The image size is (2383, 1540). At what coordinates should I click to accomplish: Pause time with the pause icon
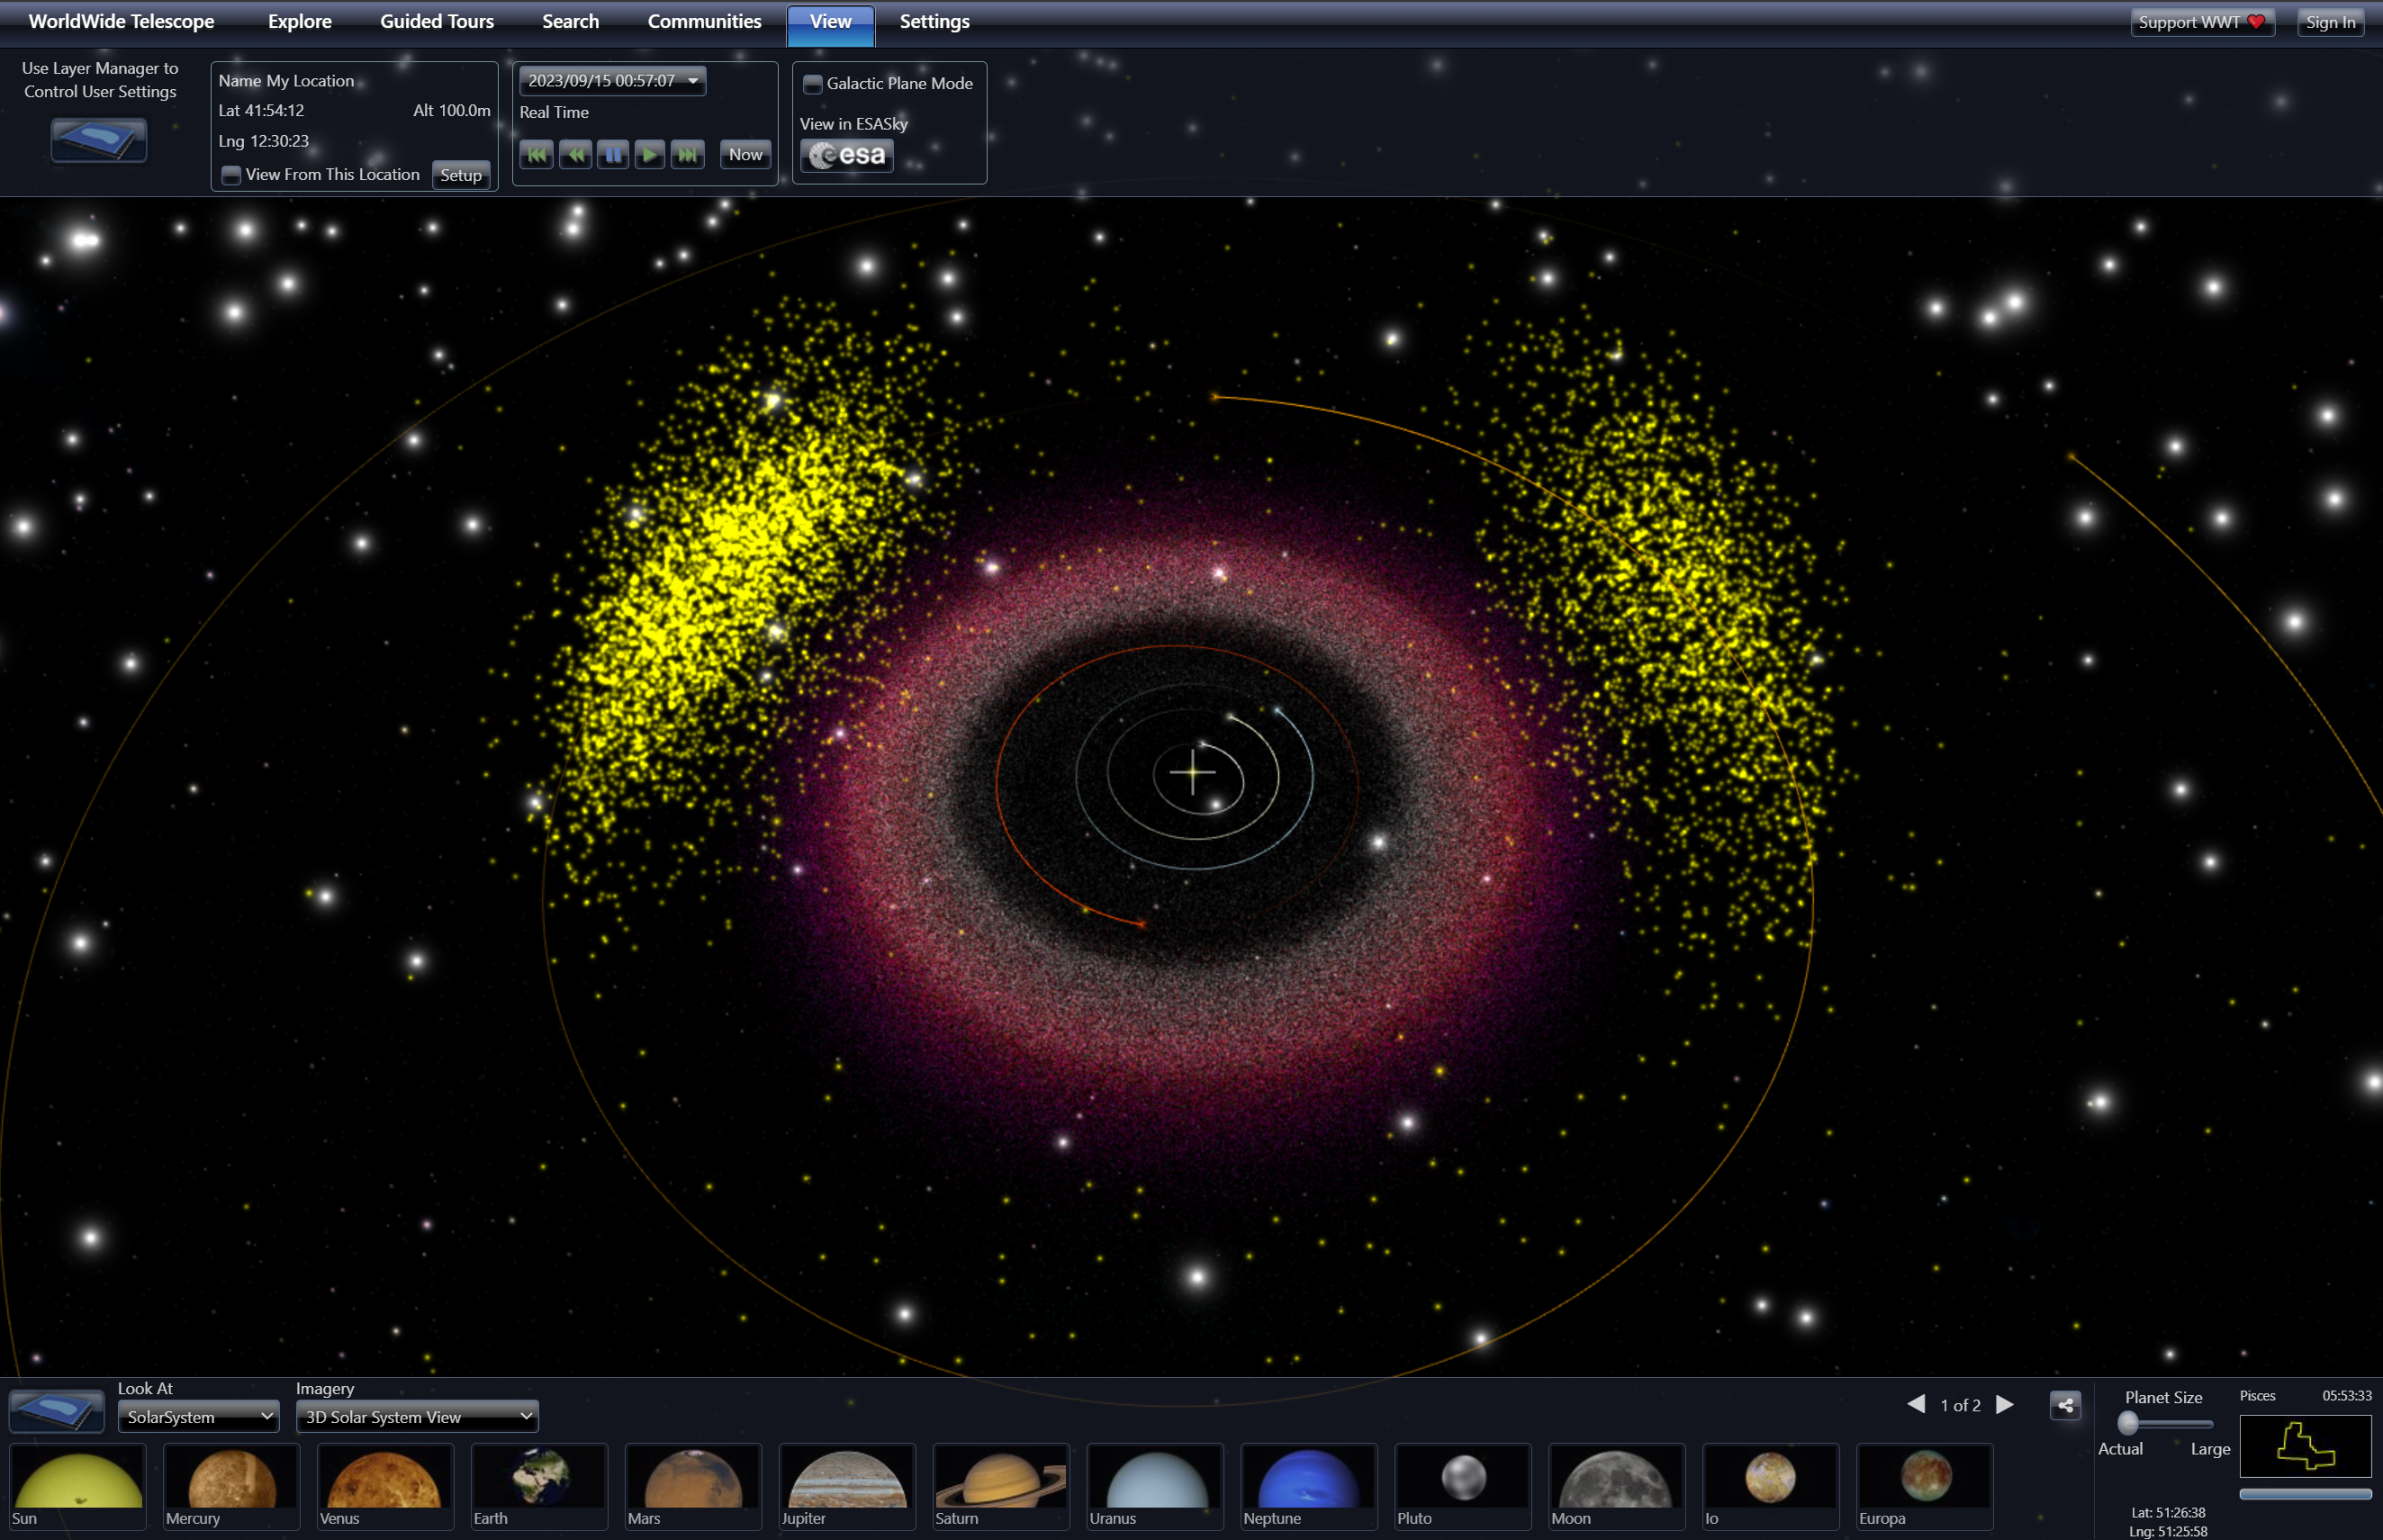[x=612, y=155]
